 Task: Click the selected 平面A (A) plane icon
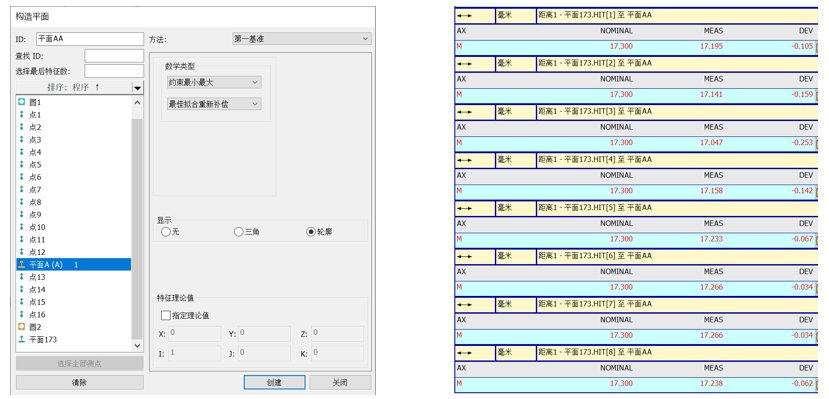(x=22, y=265)
